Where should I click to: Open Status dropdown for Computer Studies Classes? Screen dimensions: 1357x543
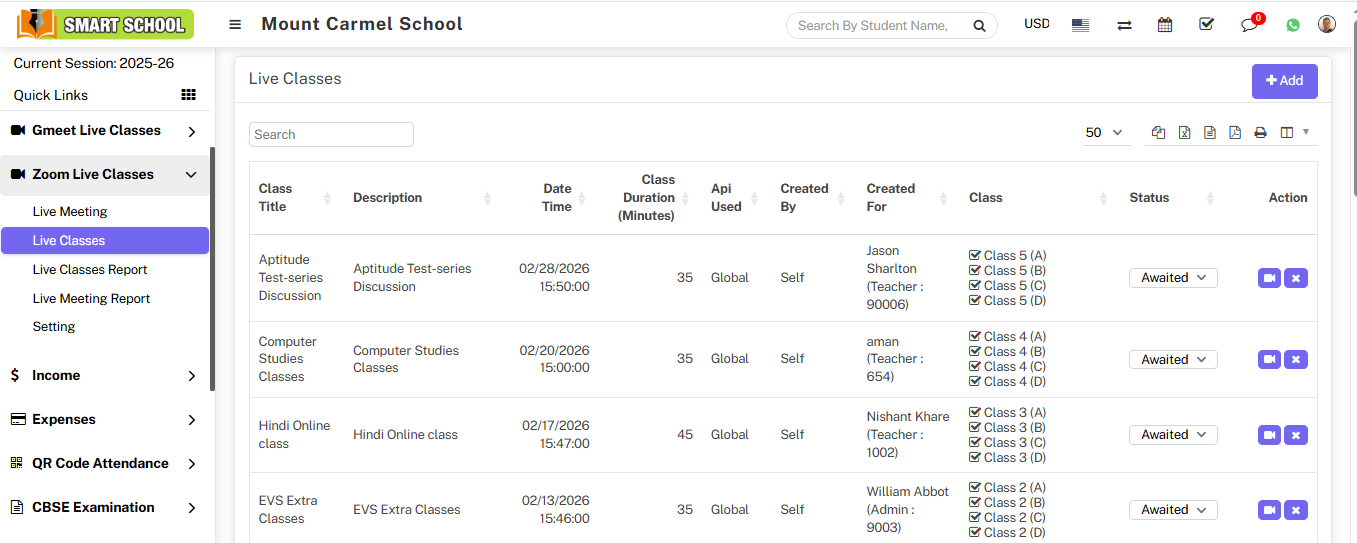1173,359
